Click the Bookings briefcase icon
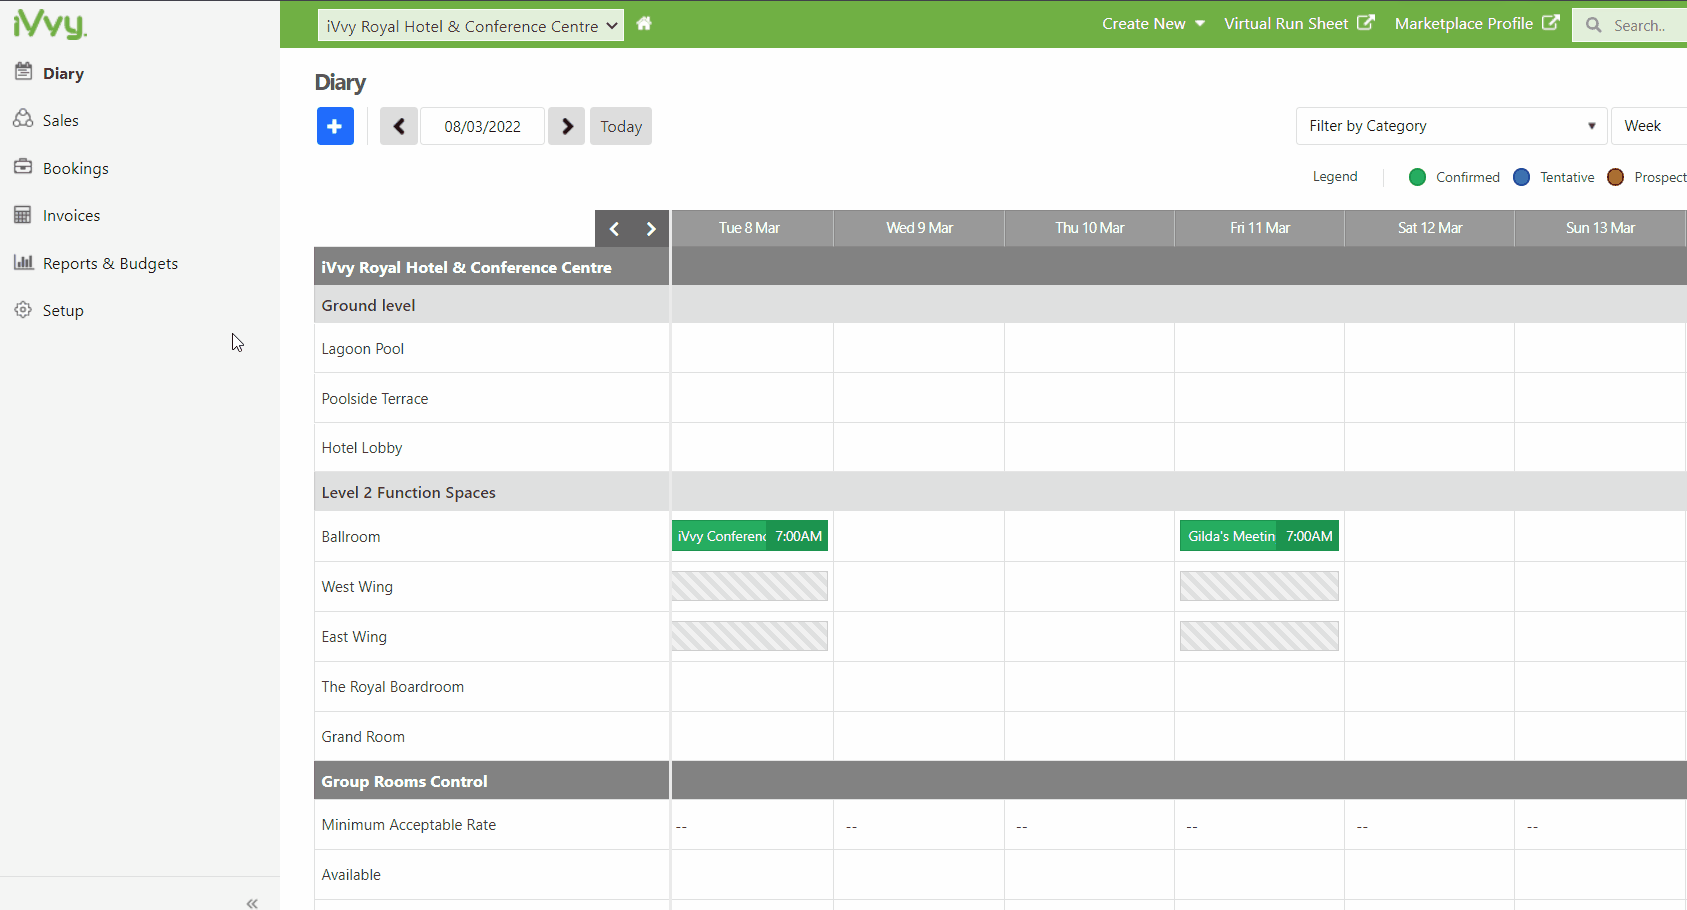The height and width of the screenshot is (910, 1687). tap(23, 167)
